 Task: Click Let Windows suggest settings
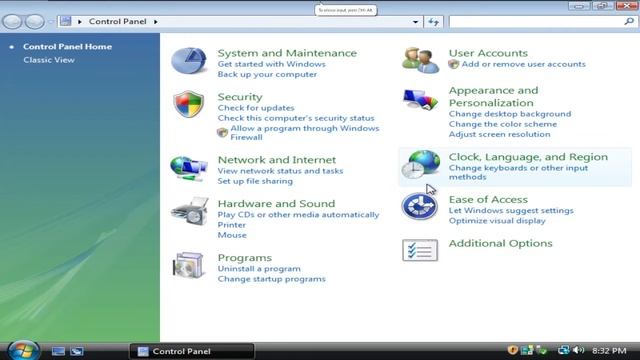point(511,211)
